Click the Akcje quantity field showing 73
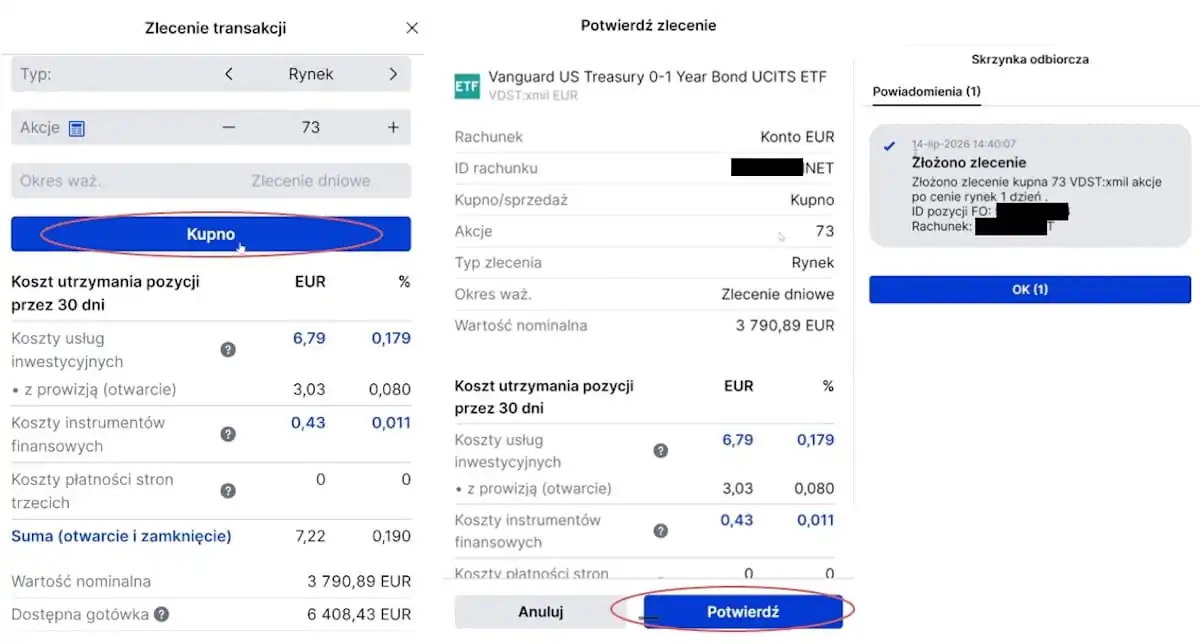This screenshot has width=1200, height=644. tap(310, 127)
